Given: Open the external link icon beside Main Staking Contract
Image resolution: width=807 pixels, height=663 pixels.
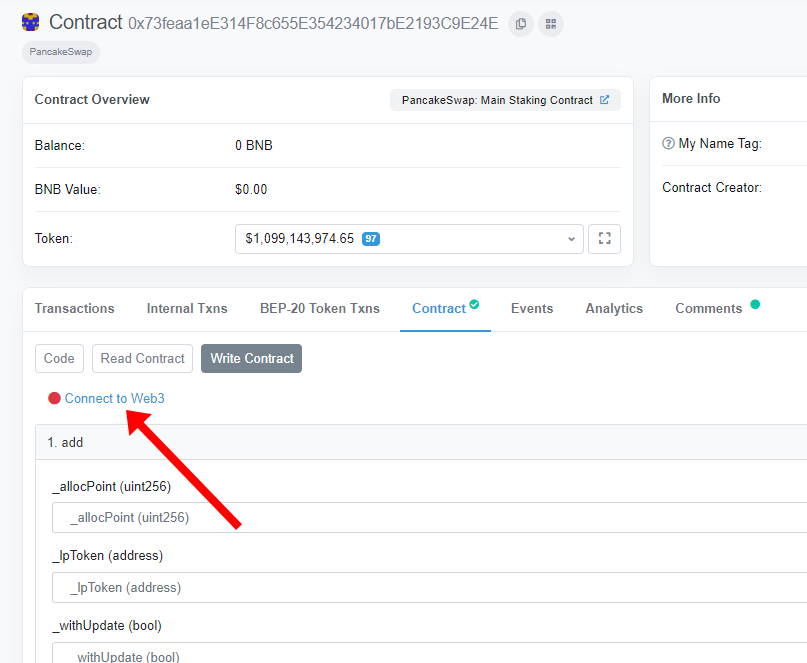Looking at the screenshot, I should pyautogui.click(x=604, y=100).
